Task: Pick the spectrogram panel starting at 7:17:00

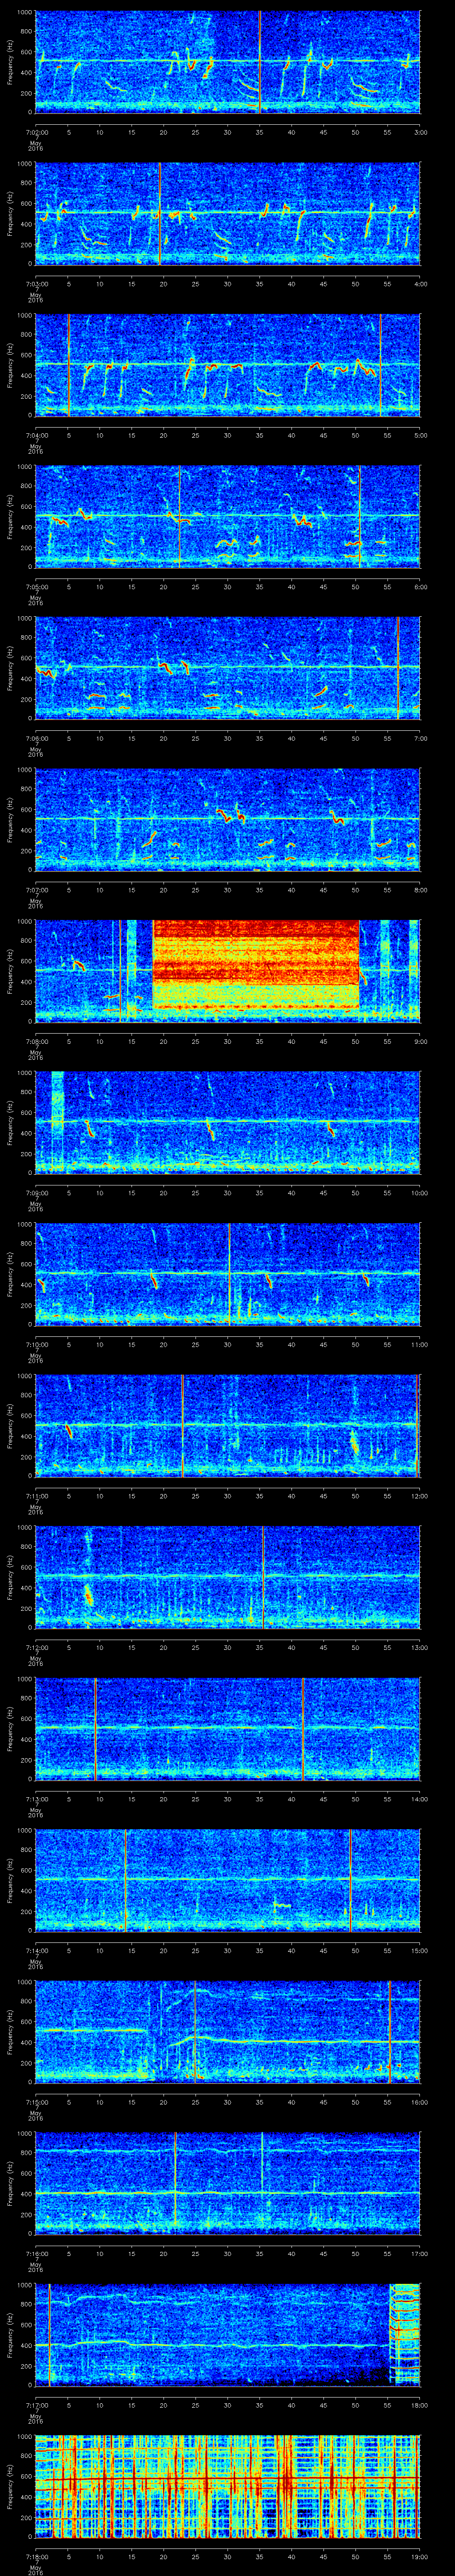Action: [x=228, y=2334]
